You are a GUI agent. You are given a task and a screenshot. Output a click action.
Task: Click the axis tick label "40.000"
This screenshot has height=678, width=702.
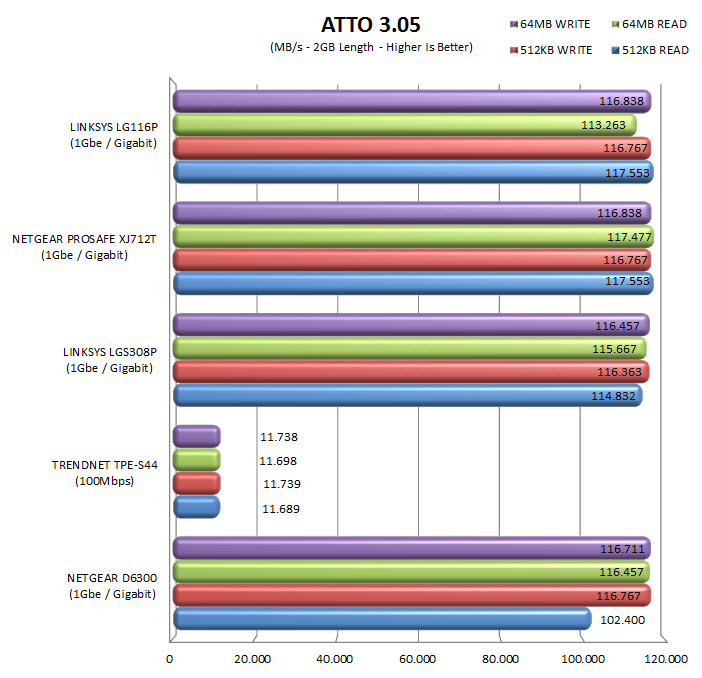pos(334,659)
